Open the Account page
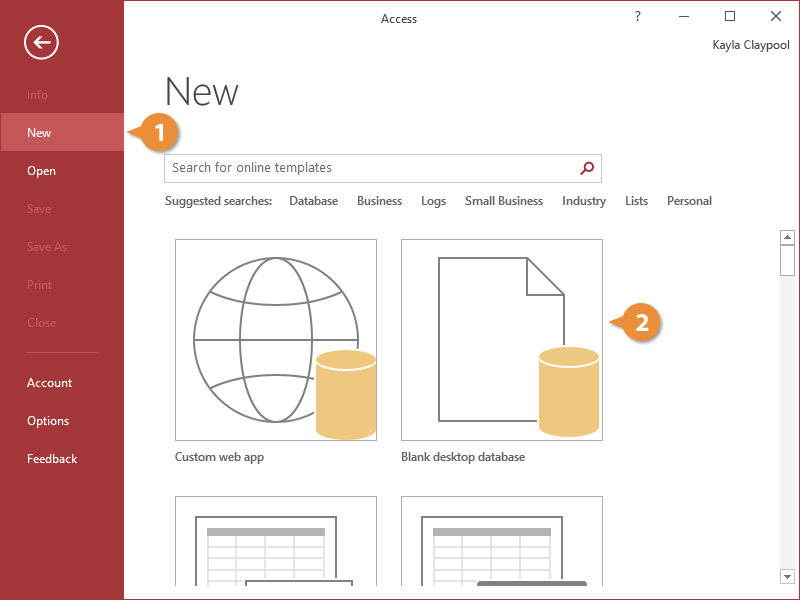The width and height of the screenshot is (800, 600). tap(50, 383)
